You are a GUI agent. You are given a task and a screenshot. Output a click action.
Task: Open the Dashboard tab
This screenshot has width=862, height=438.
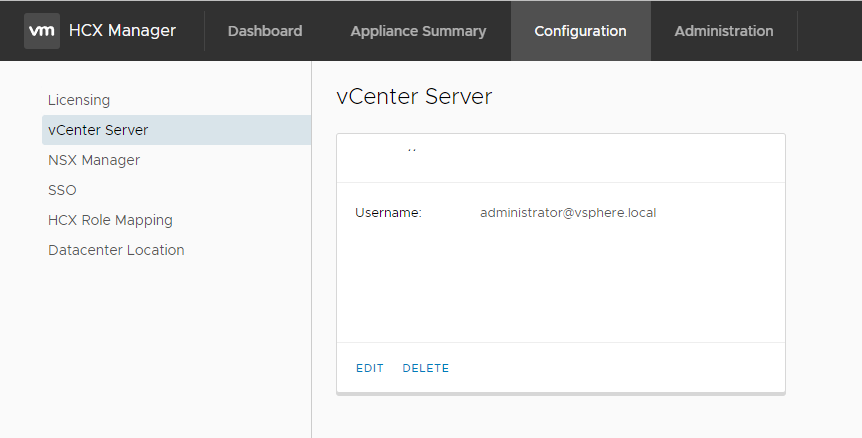coord(265,31)
